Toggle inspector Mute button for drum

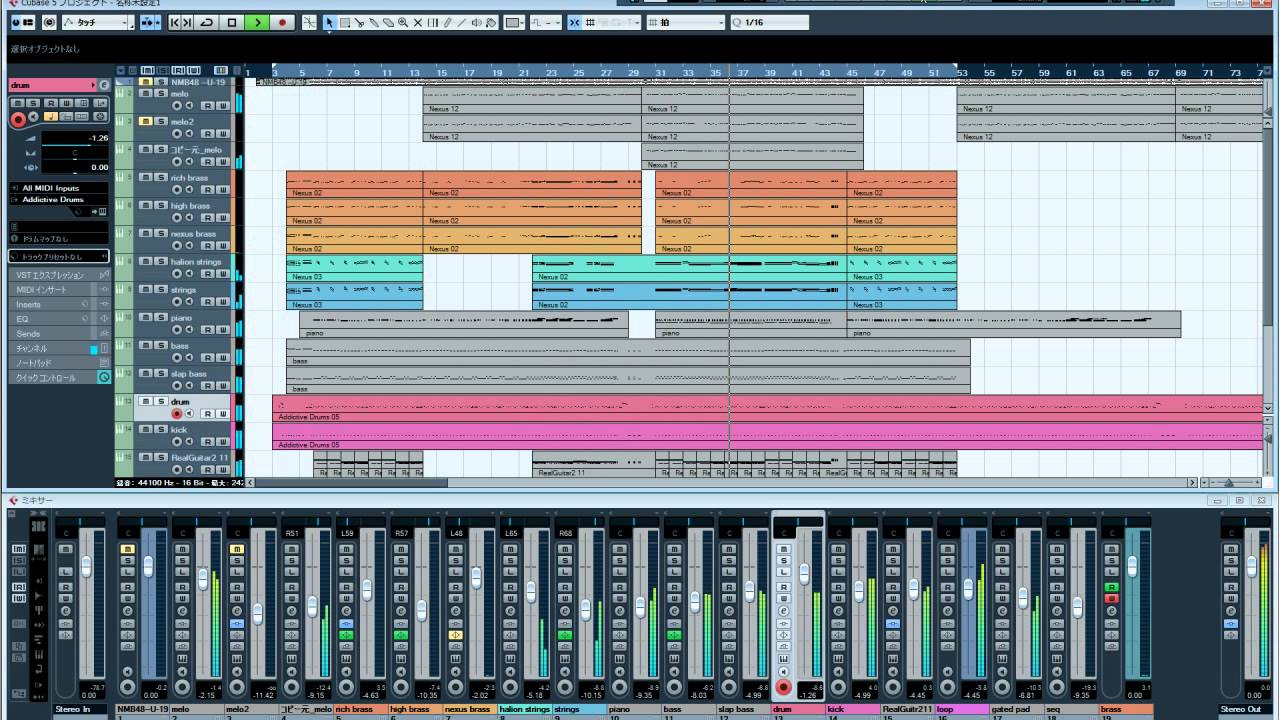tap(19, 103)
